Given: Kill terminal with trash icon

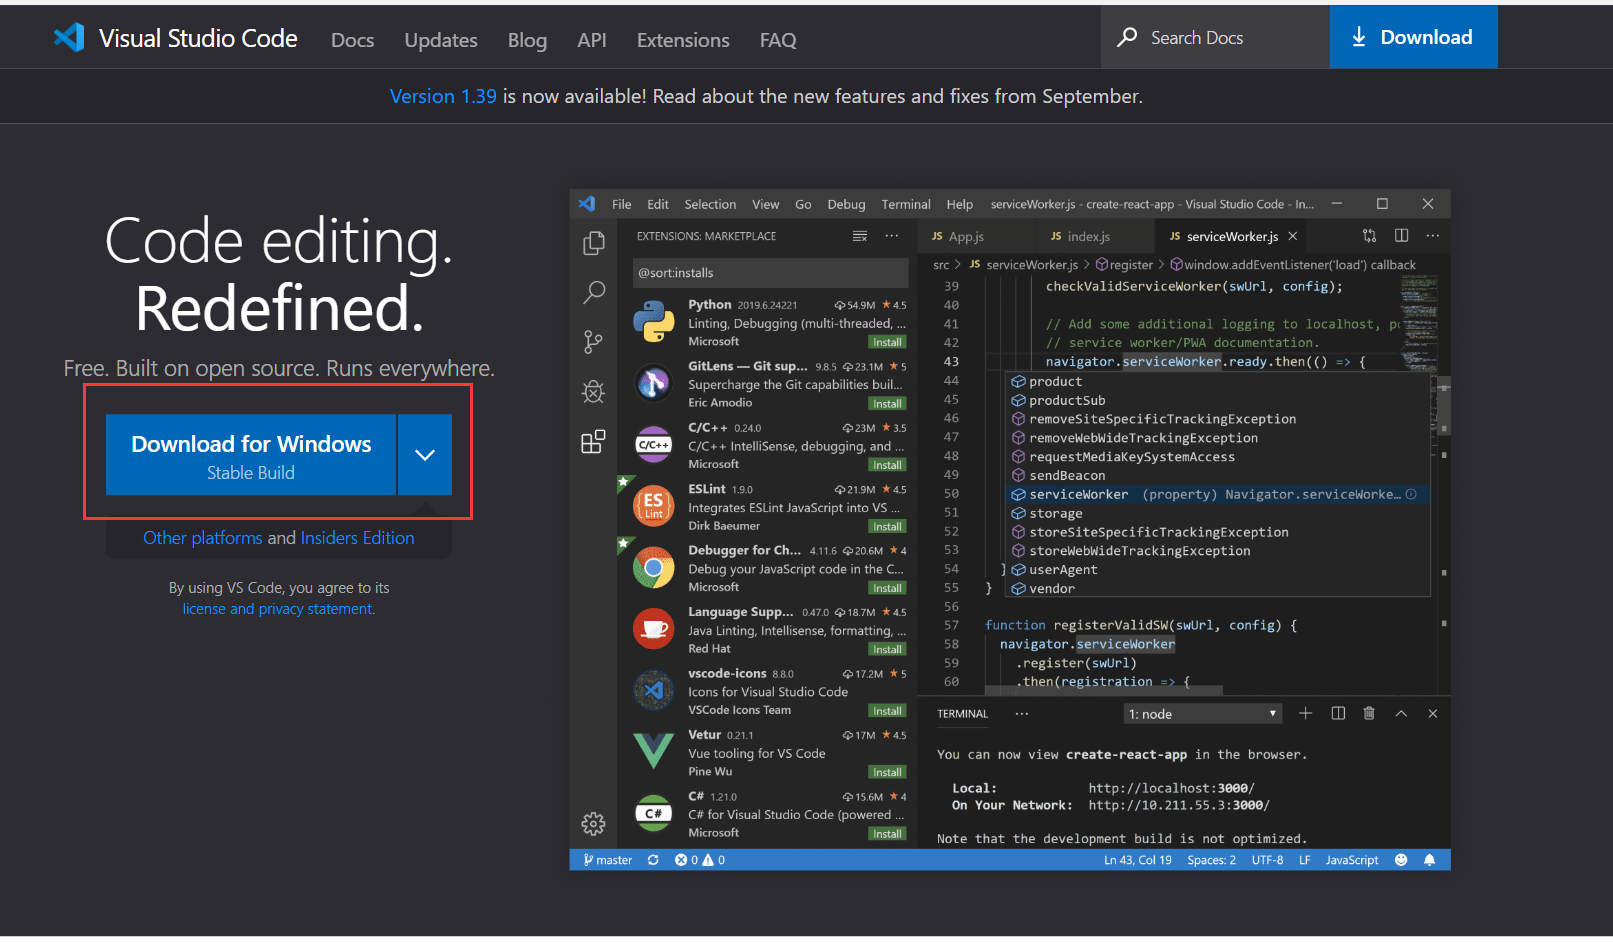Looking at the screenshot, I should pyautogui.click(x=1369, y=713).
